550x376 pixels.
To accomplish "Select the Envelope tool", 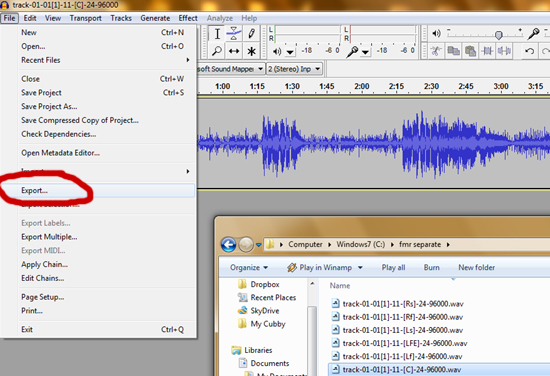I will (x=234, y=34).
